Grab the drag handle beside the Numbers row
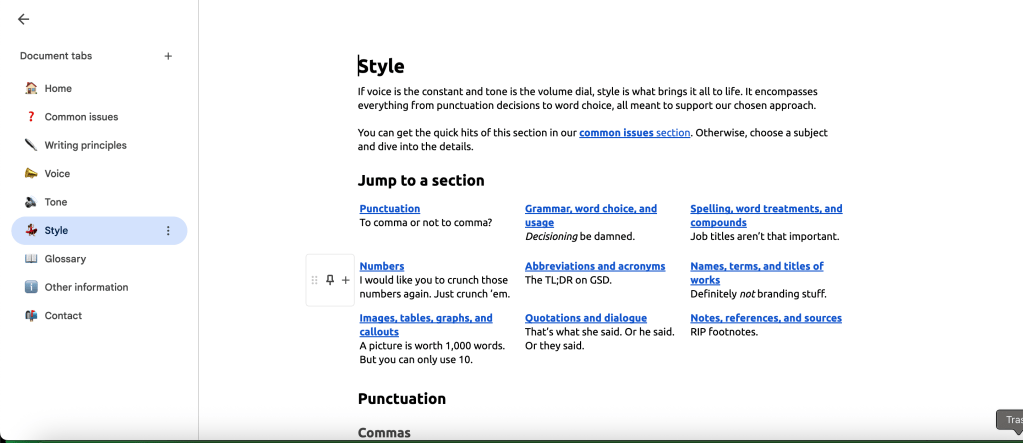 click(x=315, y=280)
